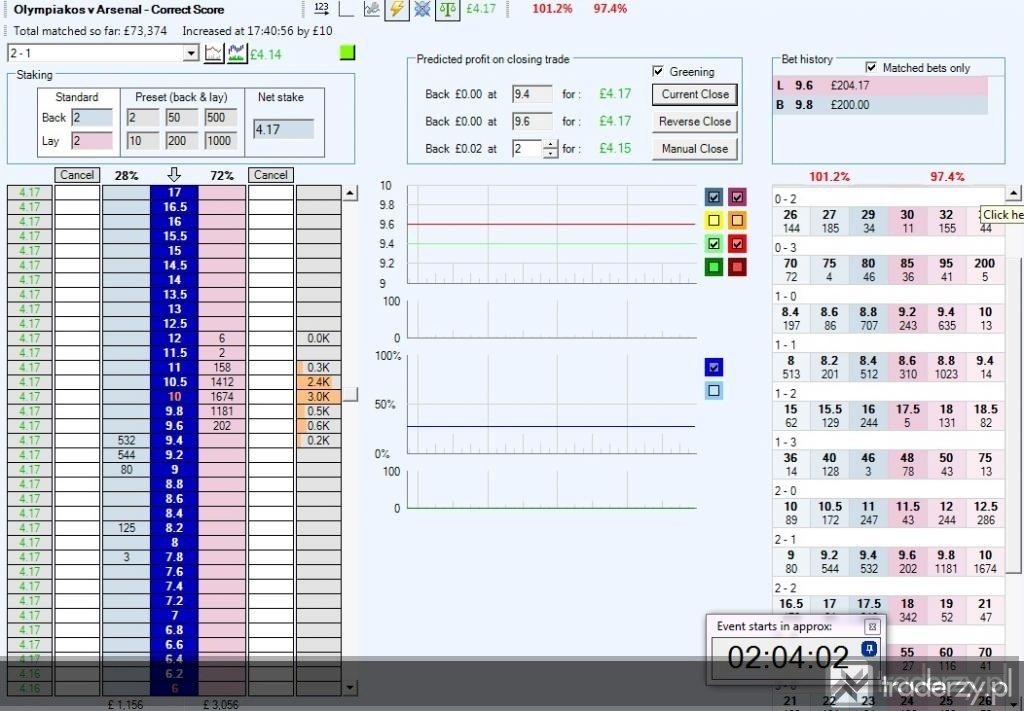Open the 2 - 1 selection dropdown

(191, 53)
